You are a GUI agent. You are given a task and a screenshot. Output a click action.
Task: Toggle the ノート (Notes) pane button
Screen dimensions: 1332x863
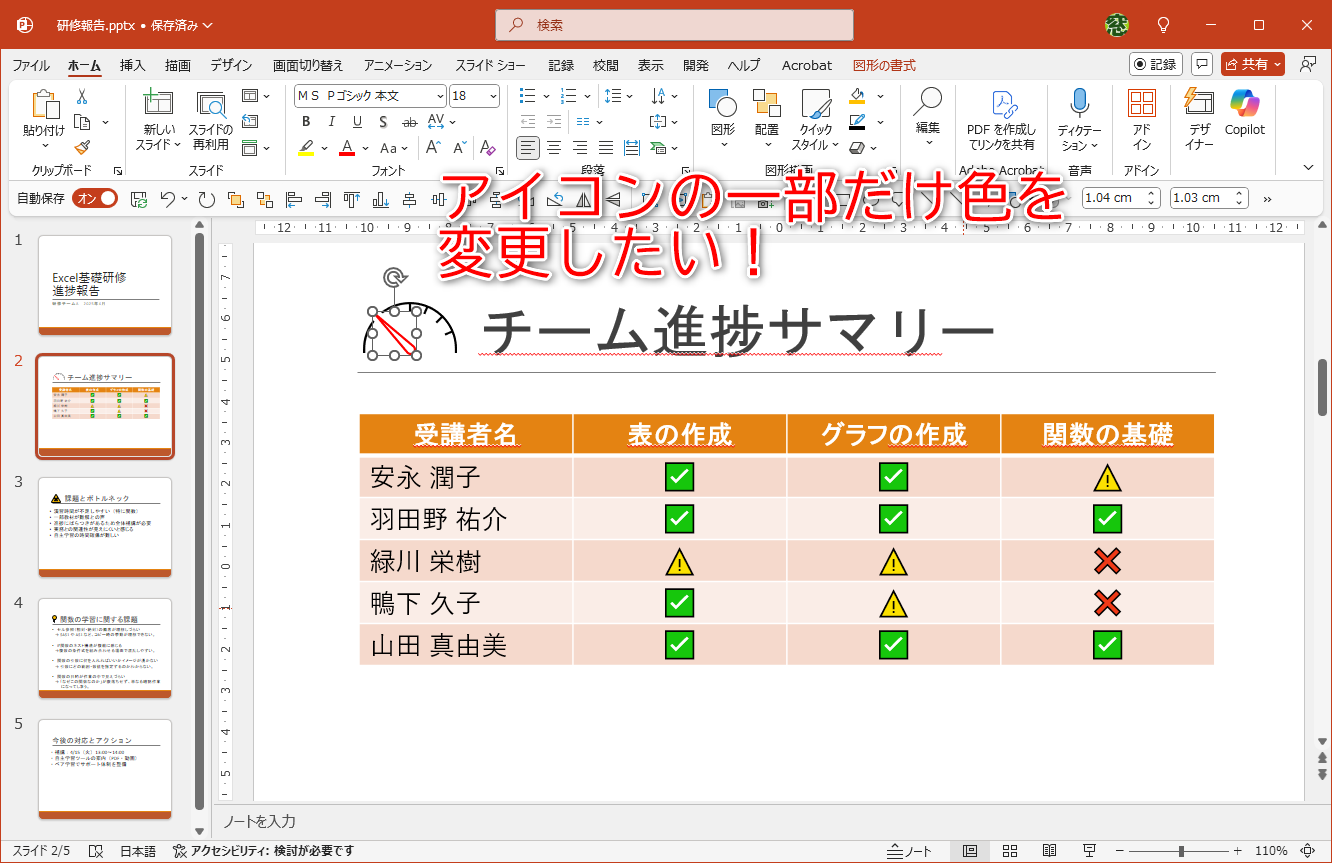[x=909, y=851]
